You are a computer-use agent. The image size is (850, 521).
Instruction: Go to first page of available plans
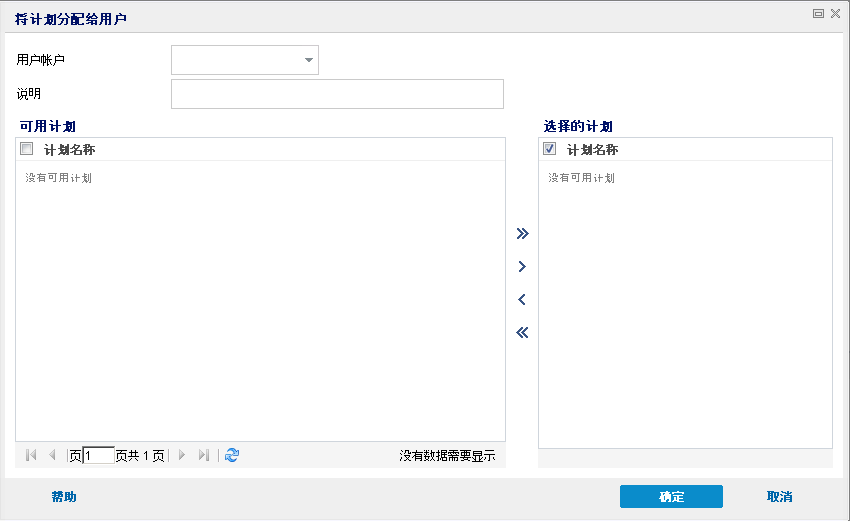coord(31,455)
